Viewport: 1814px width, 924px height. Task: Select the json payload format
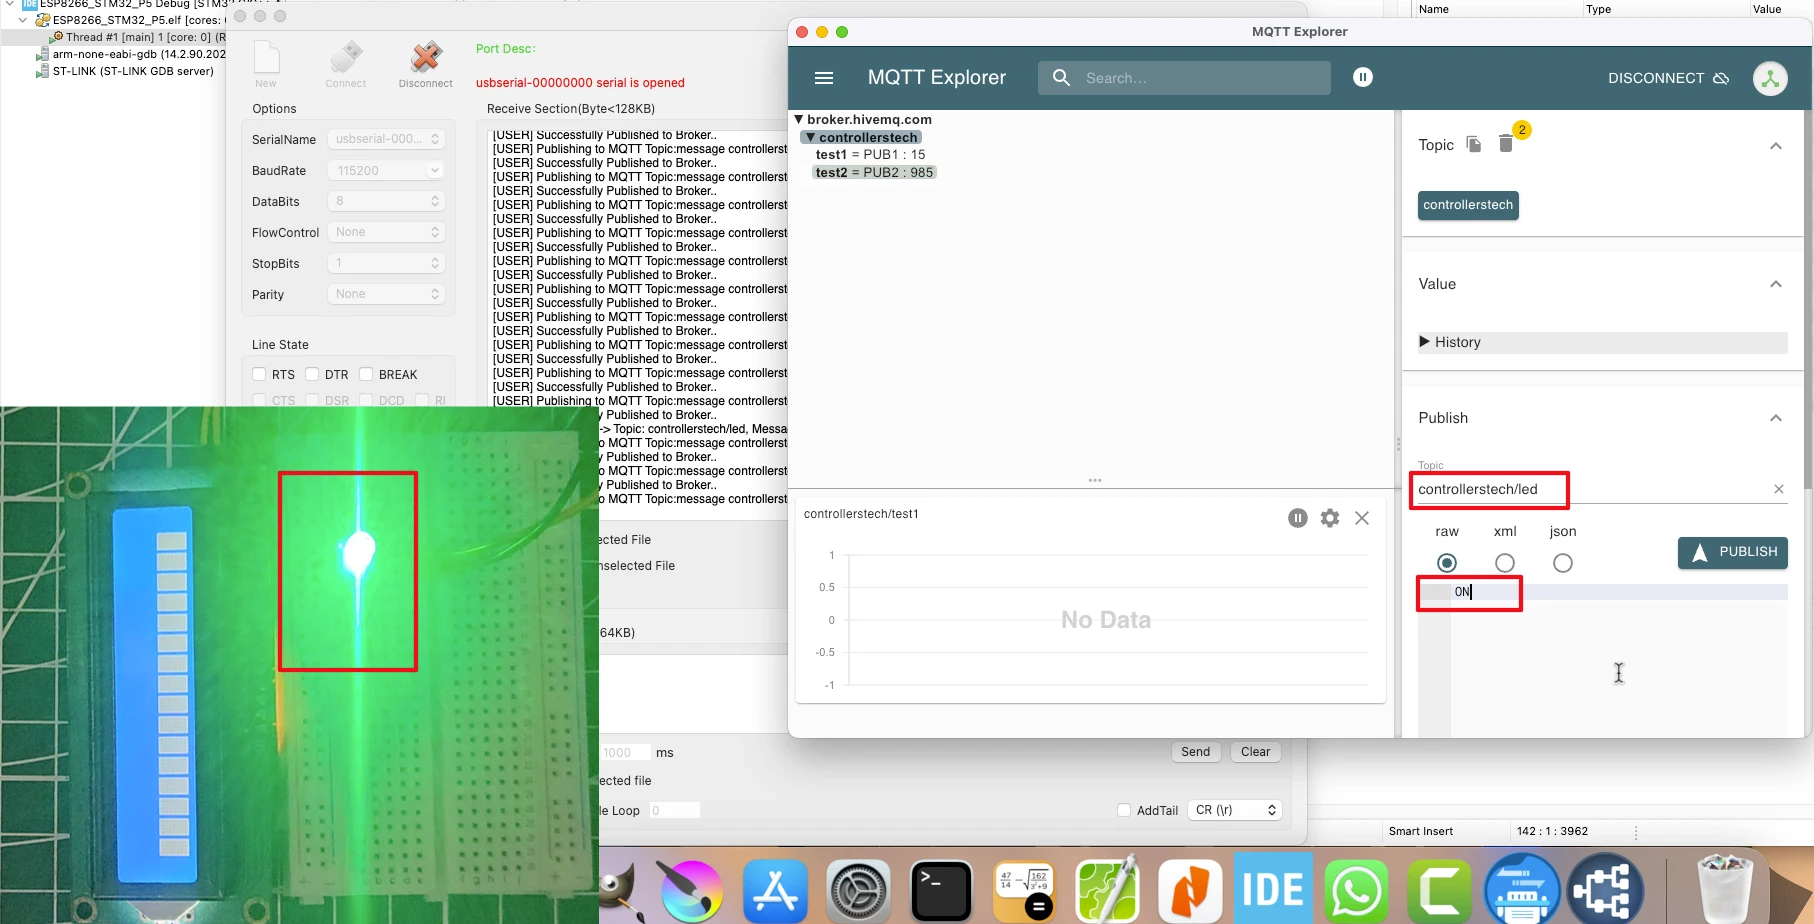1563,563
